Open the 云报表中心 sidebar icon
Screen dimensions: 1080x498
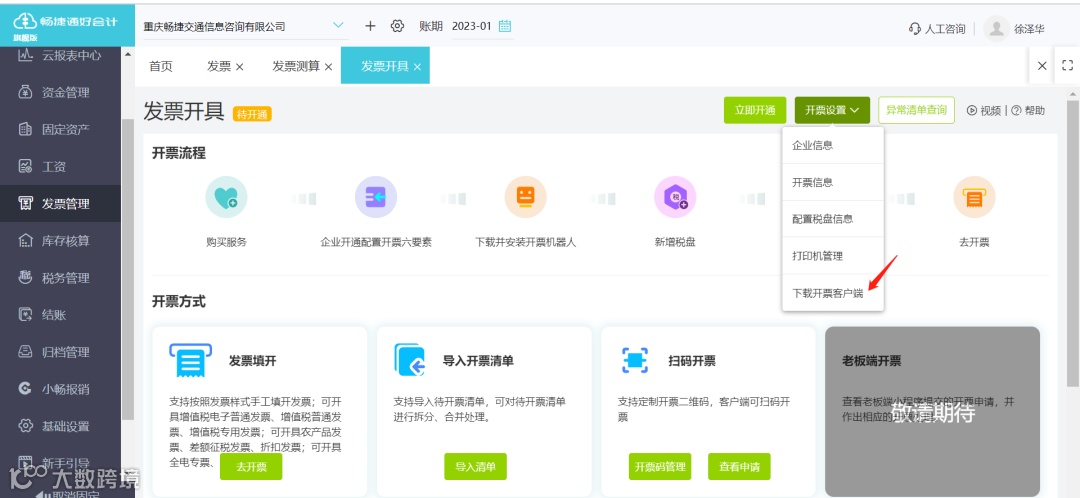pos(25,56)
